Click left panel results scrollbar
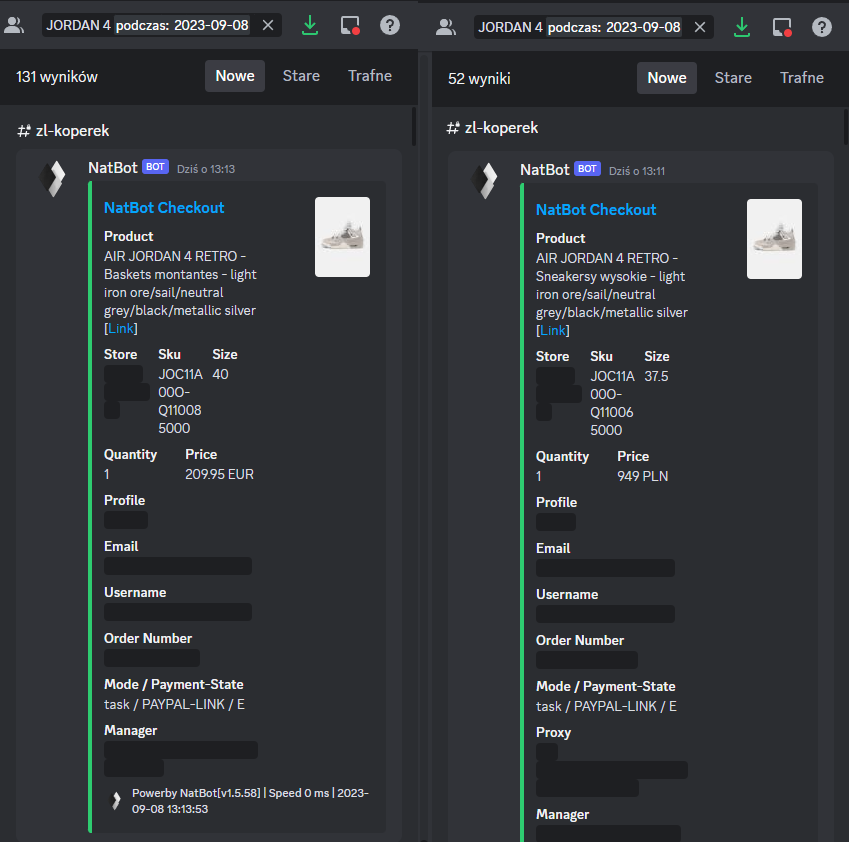 [x=414, y=127]
